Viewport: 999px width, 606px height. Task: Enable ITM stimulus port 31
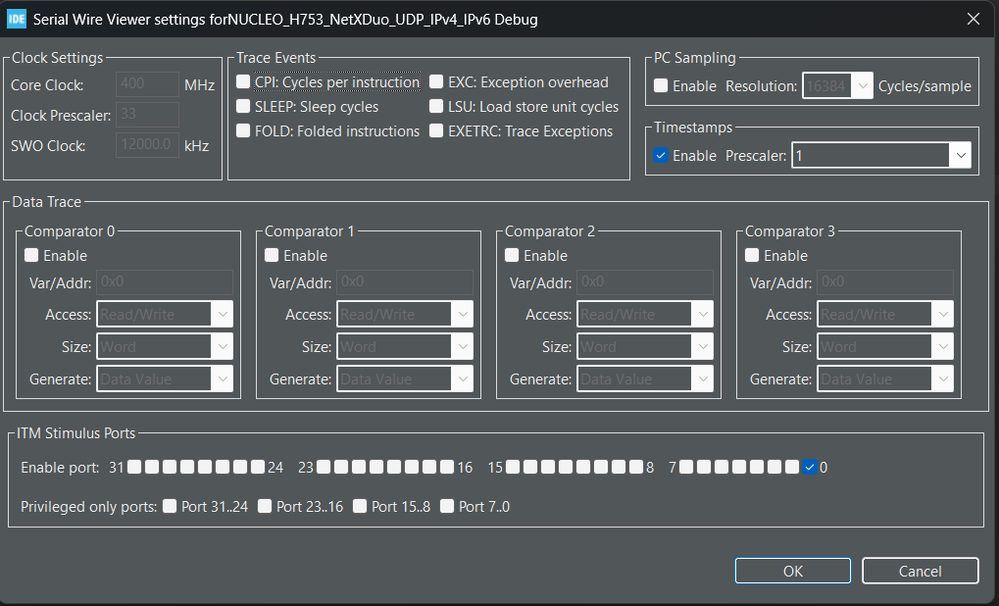coord(134,467)
